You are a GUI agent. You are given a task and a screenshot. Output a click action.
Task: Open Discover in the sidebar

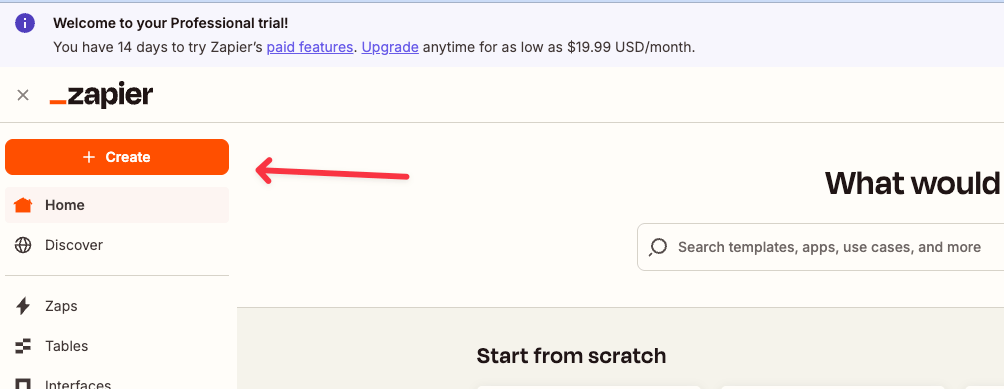tap(117, 245)
